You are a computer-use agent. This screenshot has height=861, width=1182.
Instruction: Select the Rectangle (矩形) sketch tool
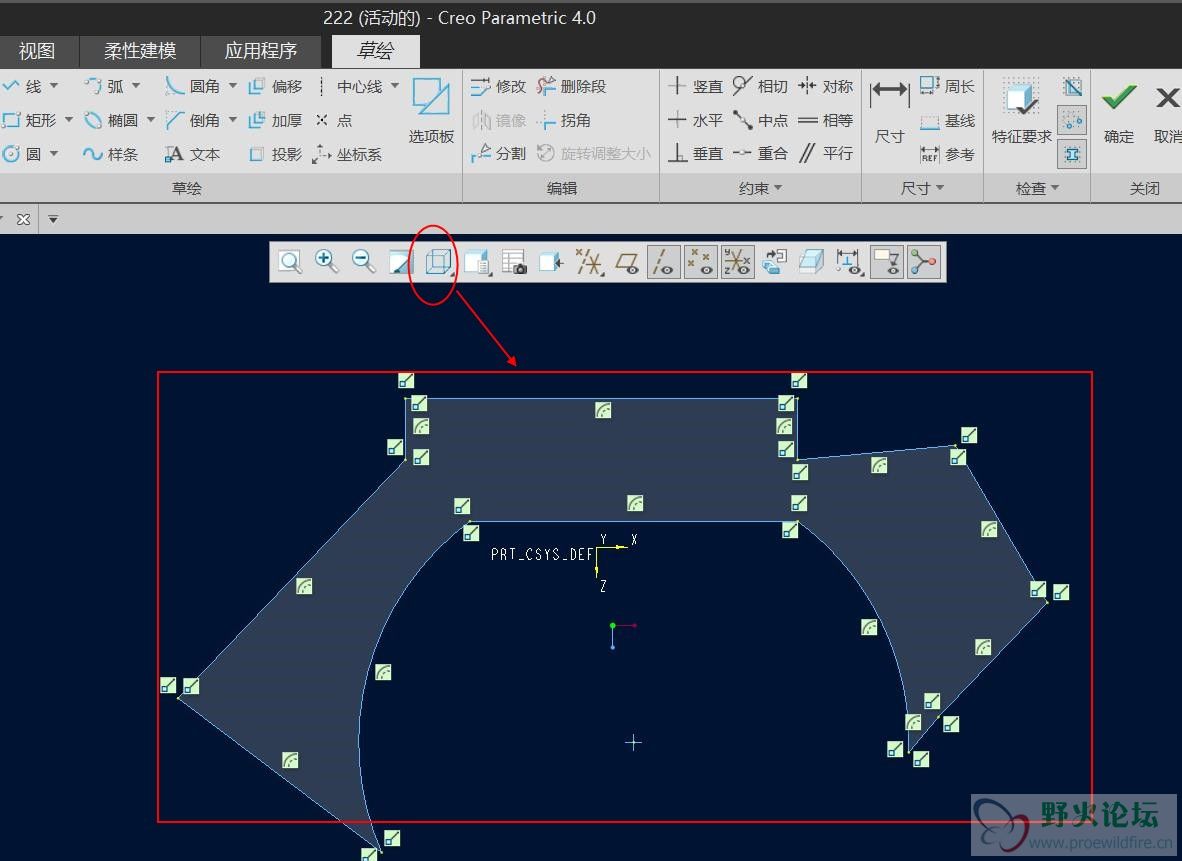coord(30,120)
